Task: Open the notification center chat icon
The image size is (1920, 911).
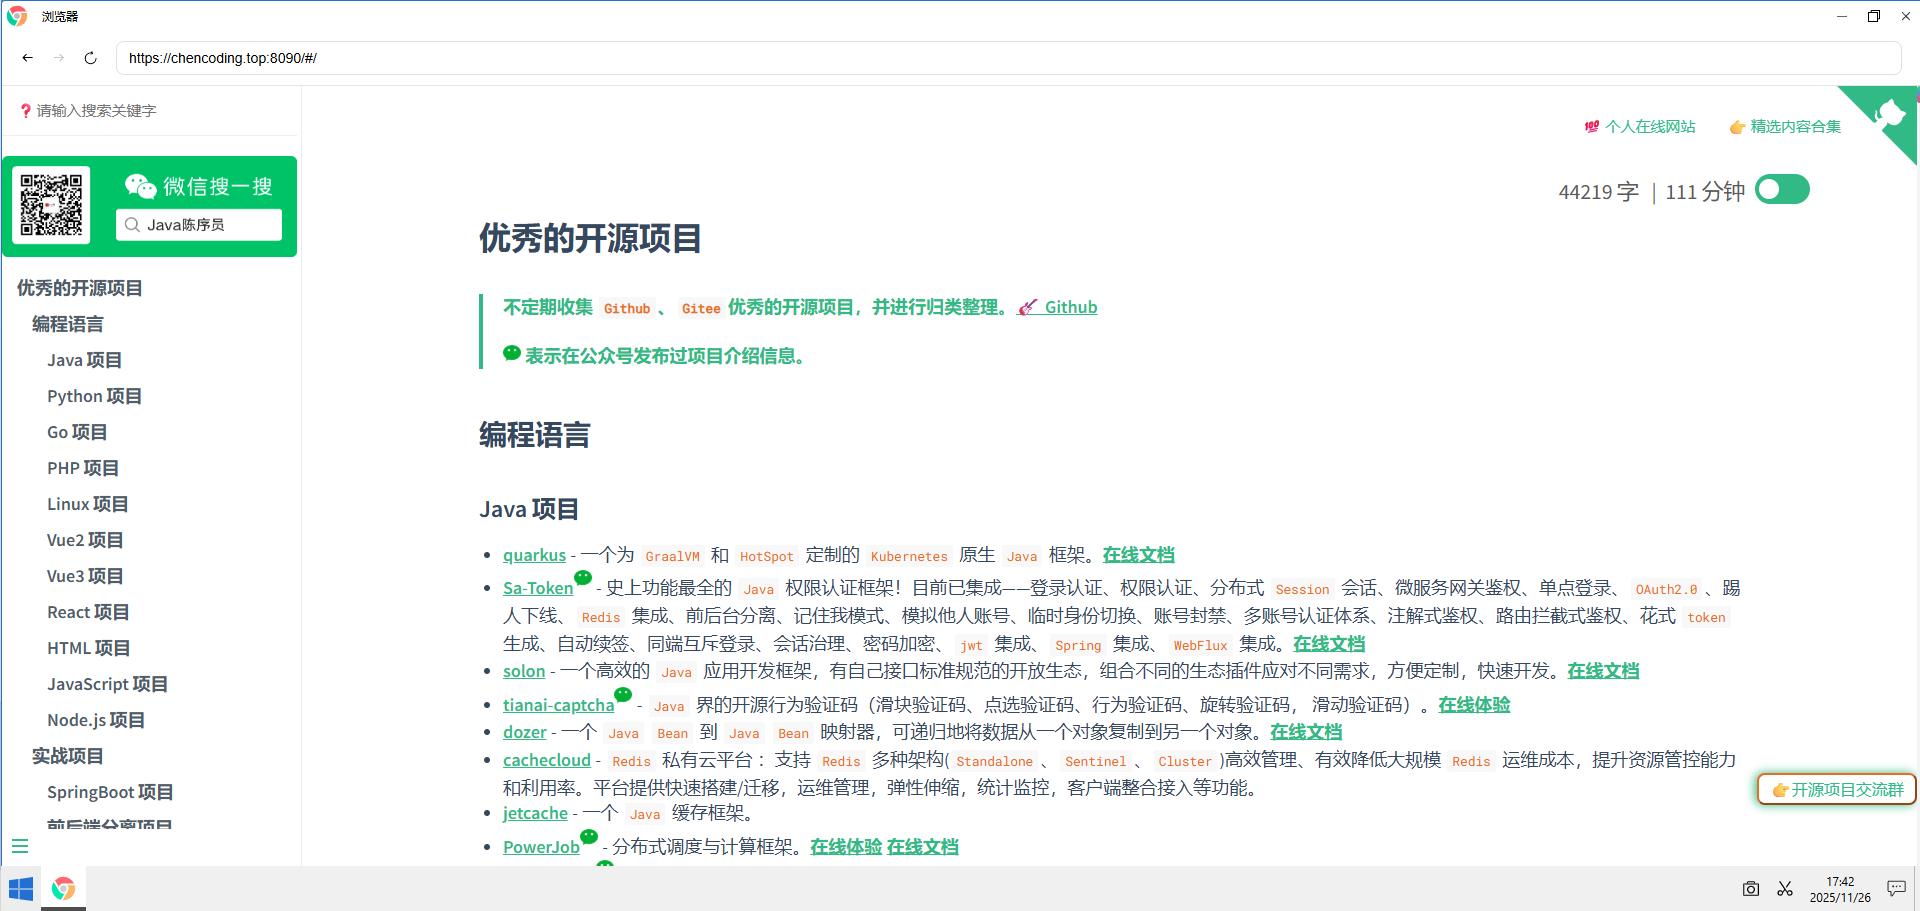Action: [1895, 888]
